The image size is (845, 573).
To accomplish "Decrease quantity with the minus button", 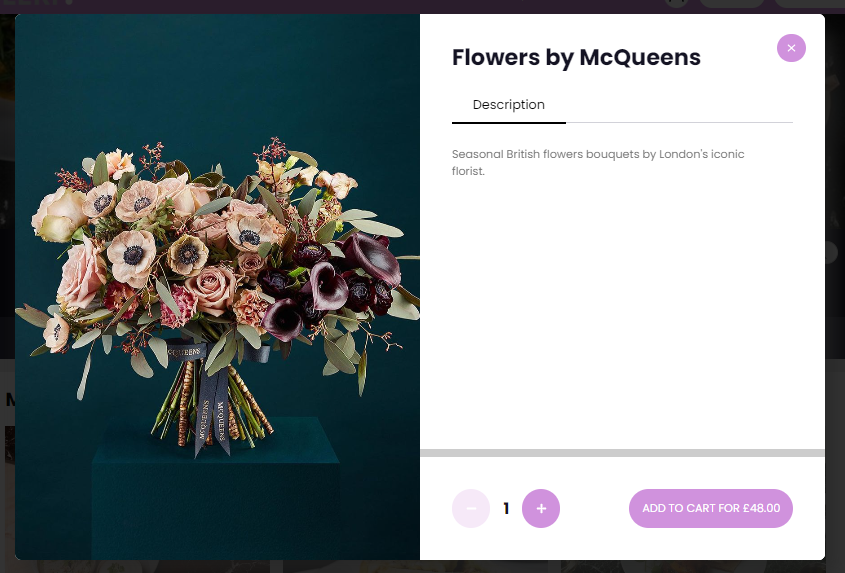I will (x=470, y=508).
